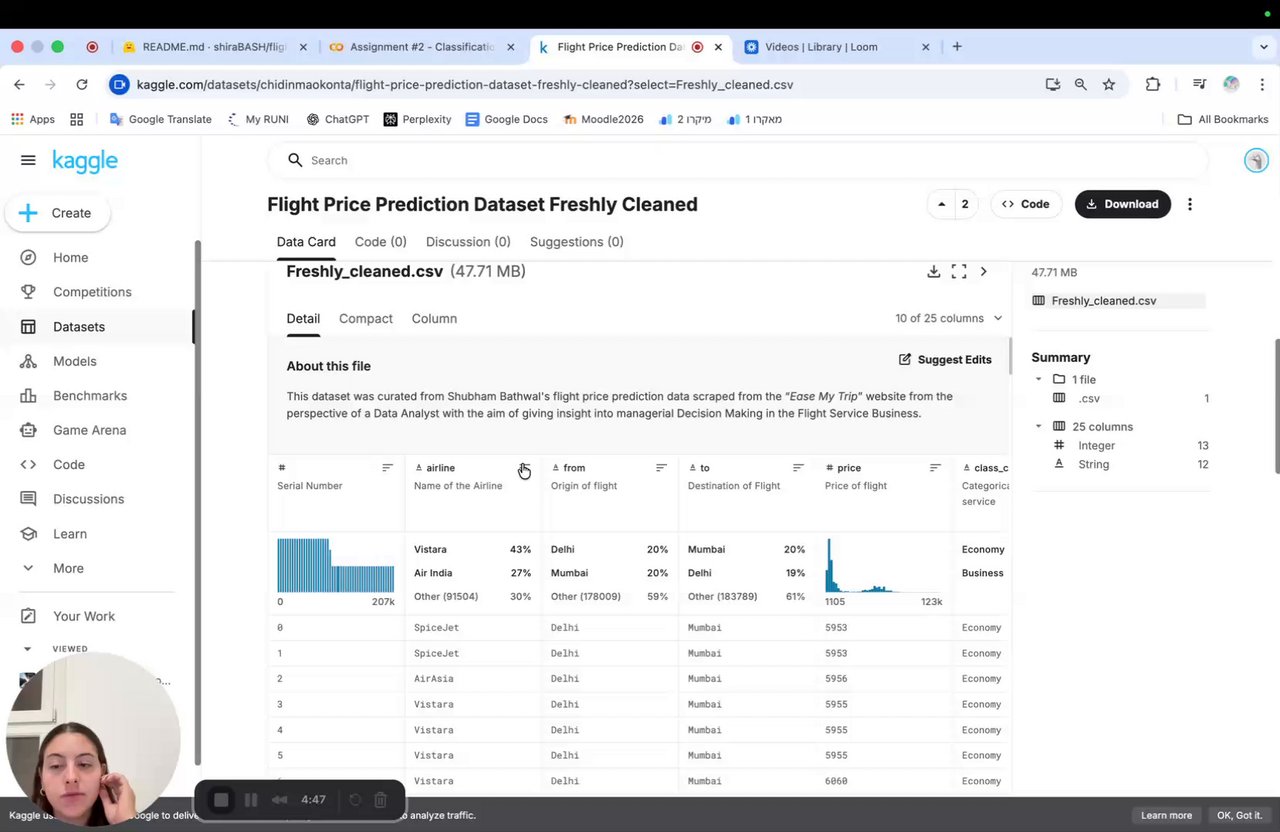
Task: Open the Discussion (0) tab
Action: 468,242
